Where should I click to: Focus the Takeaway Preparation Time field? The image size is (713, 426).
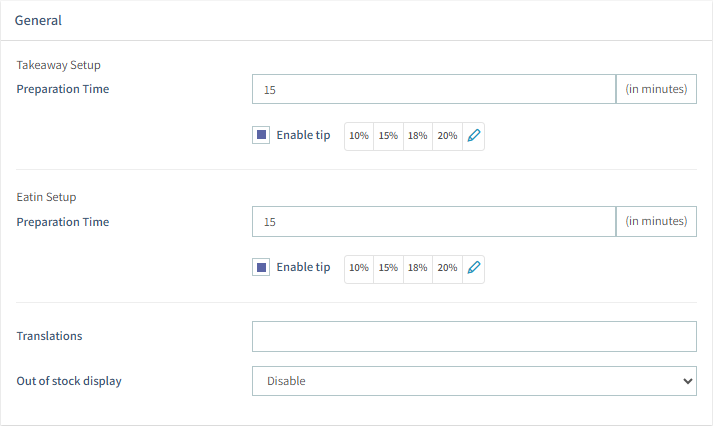[433, 90]
